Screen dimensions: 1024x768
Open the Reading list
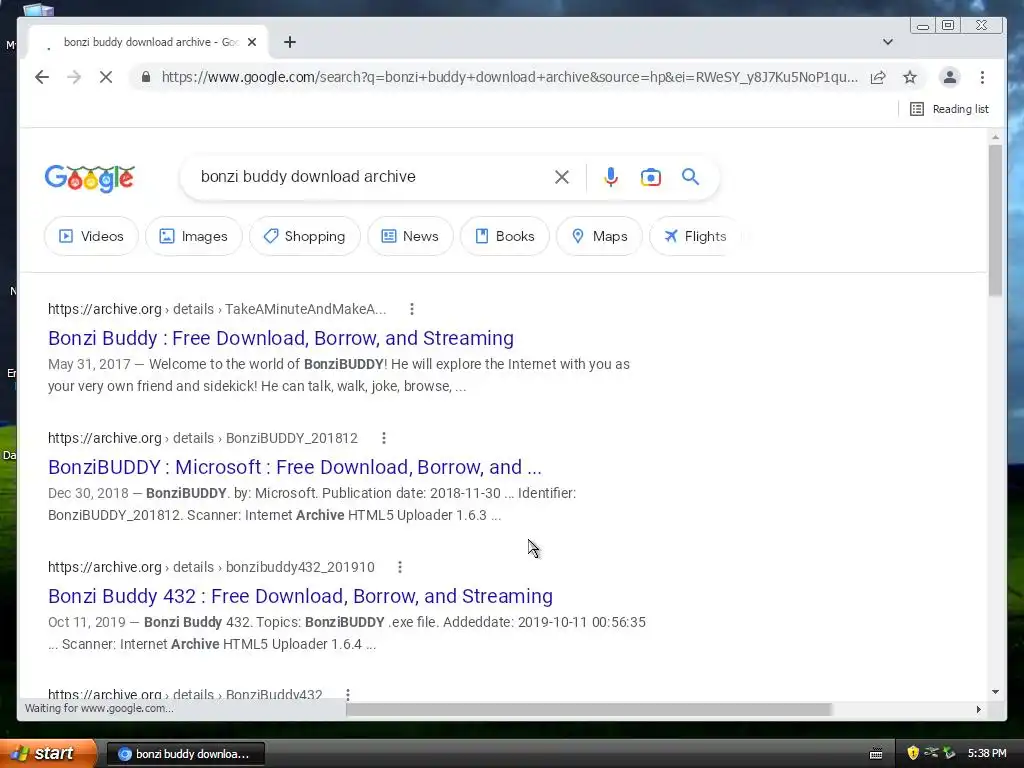[950, 109]
